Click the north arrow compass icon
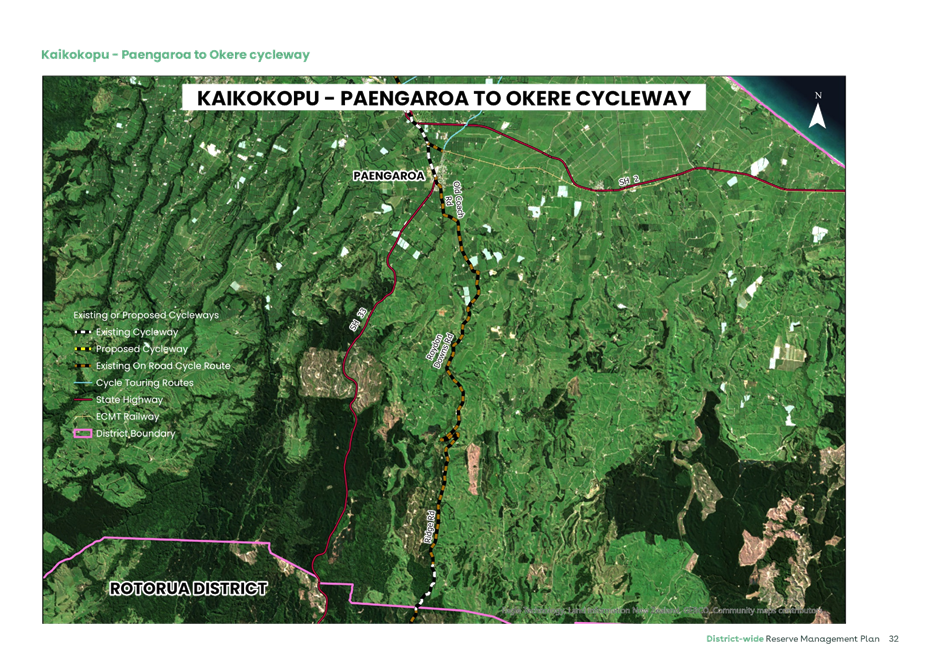This screenshot has height=664, width=939. [x=819, y=115]
